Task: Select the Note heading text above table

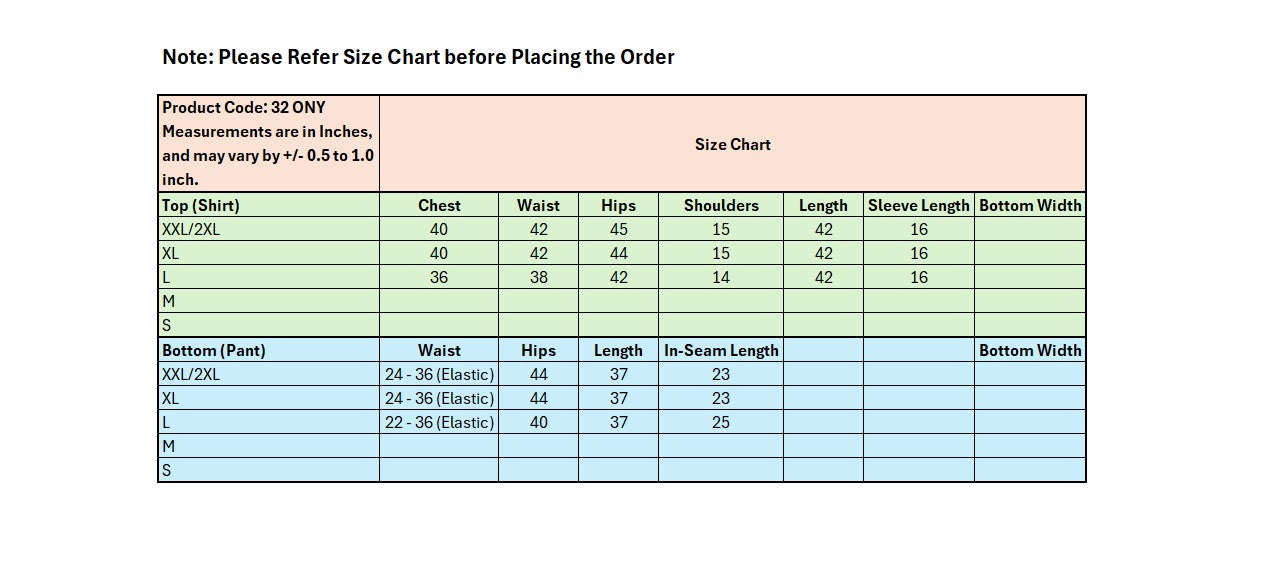Action: (418, 57)
